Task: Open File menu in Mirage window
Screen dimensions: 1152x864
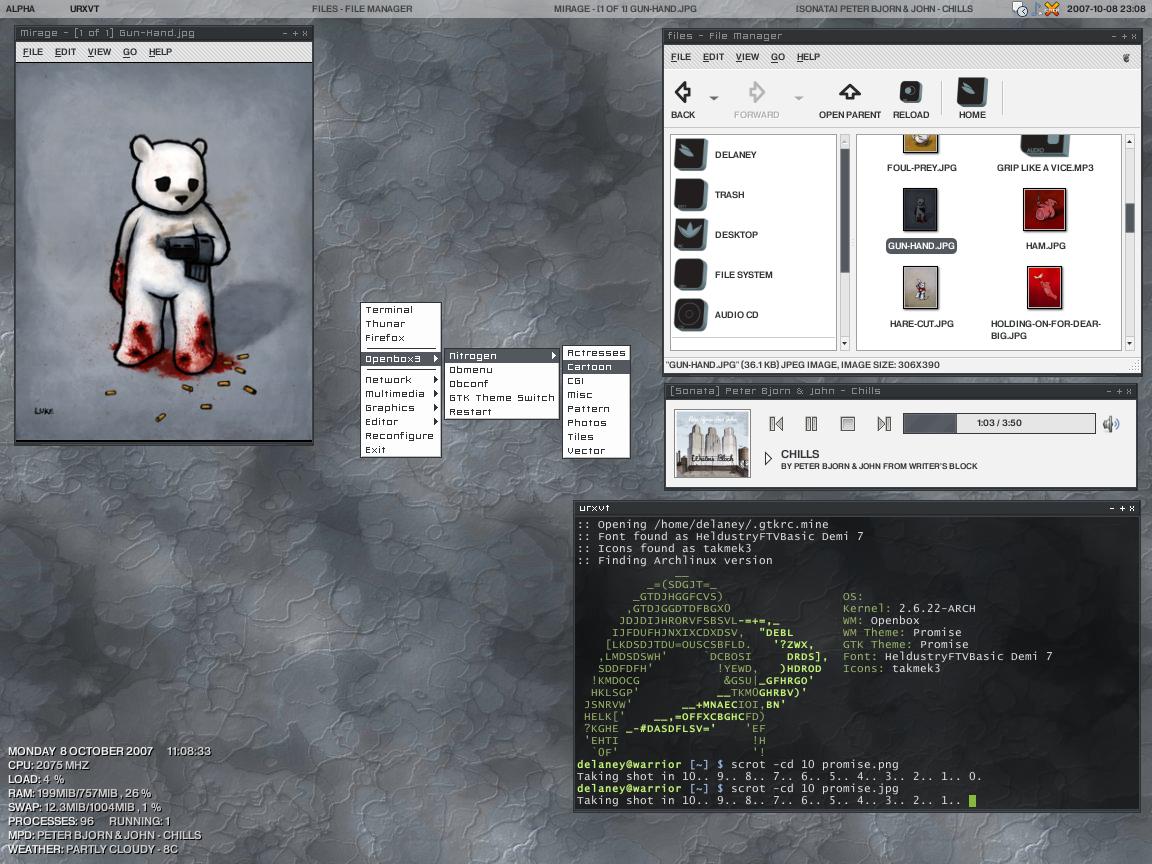Action: [33, 52]
